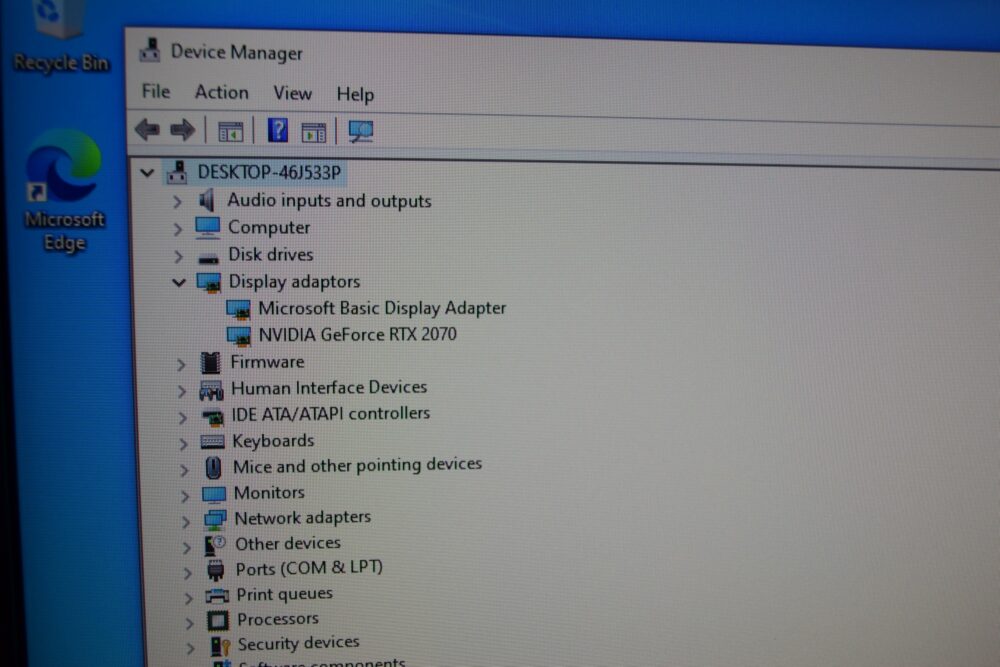Expand the Ports (COM & LPT) category
The height and width of the screenshot is (667, 1000).
tap(188, 573)
